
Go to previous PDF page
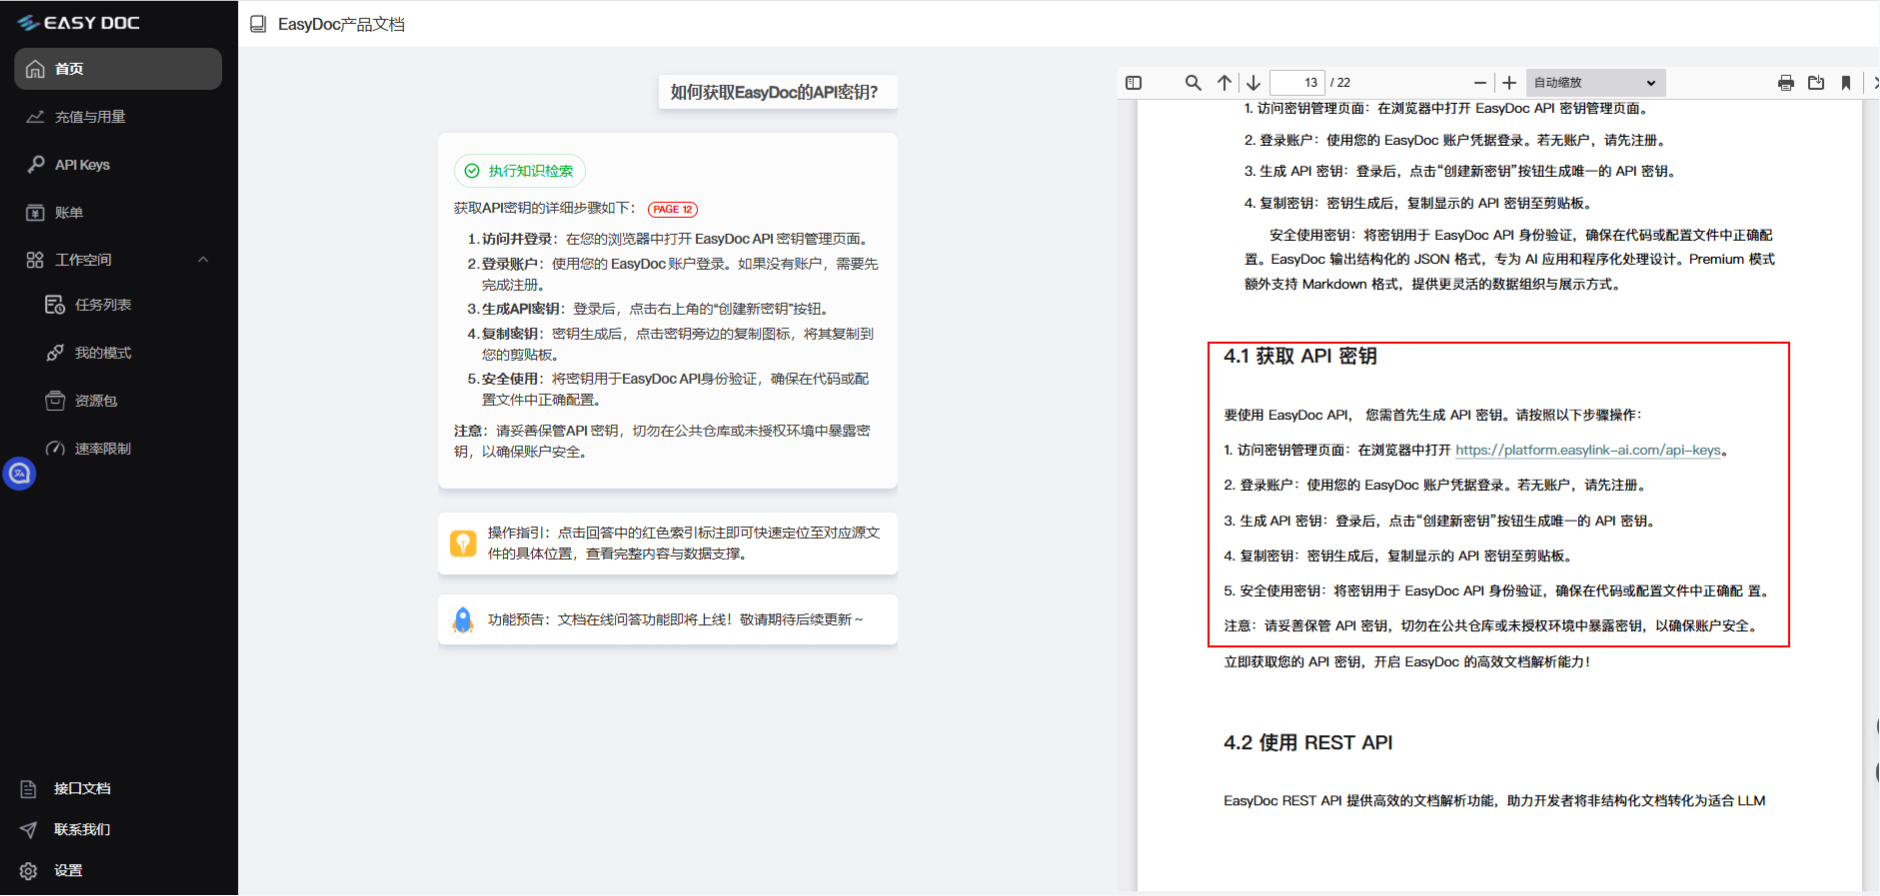(1224, 83)
